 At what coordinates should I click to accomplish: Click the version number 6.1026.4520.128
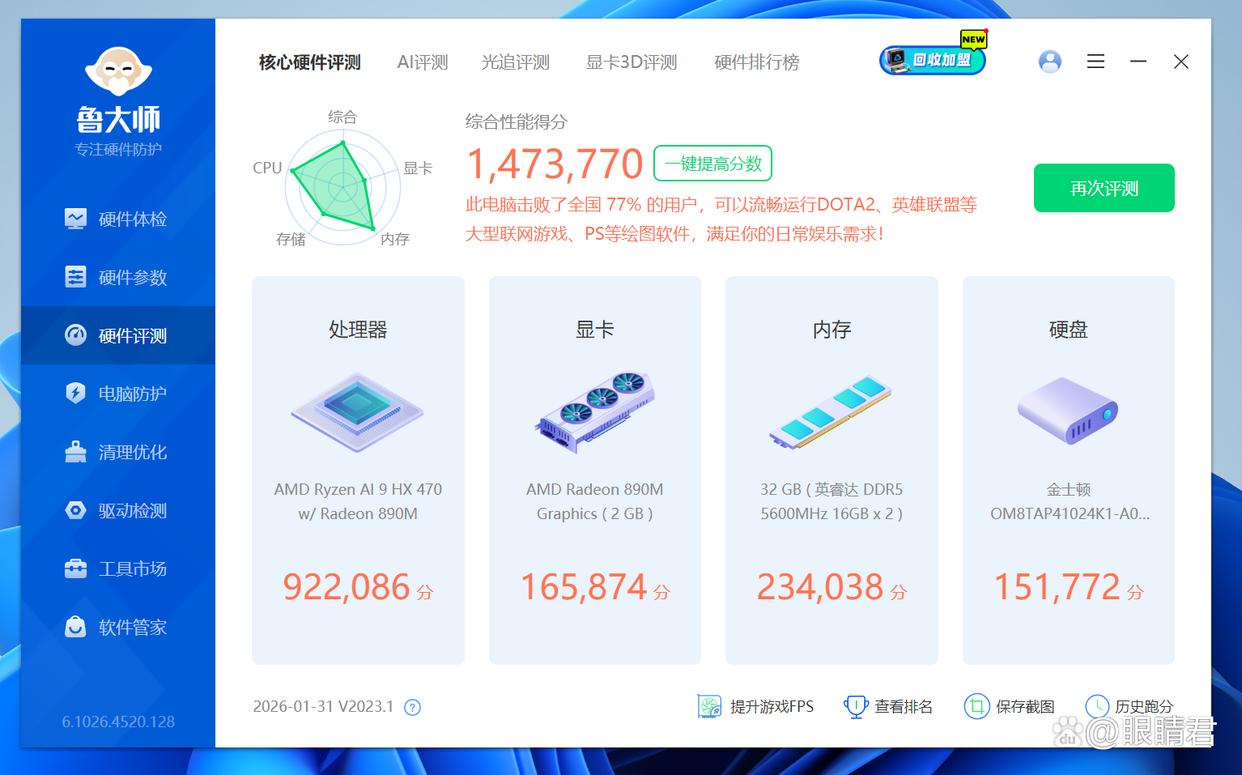click(x=118, y=721)
